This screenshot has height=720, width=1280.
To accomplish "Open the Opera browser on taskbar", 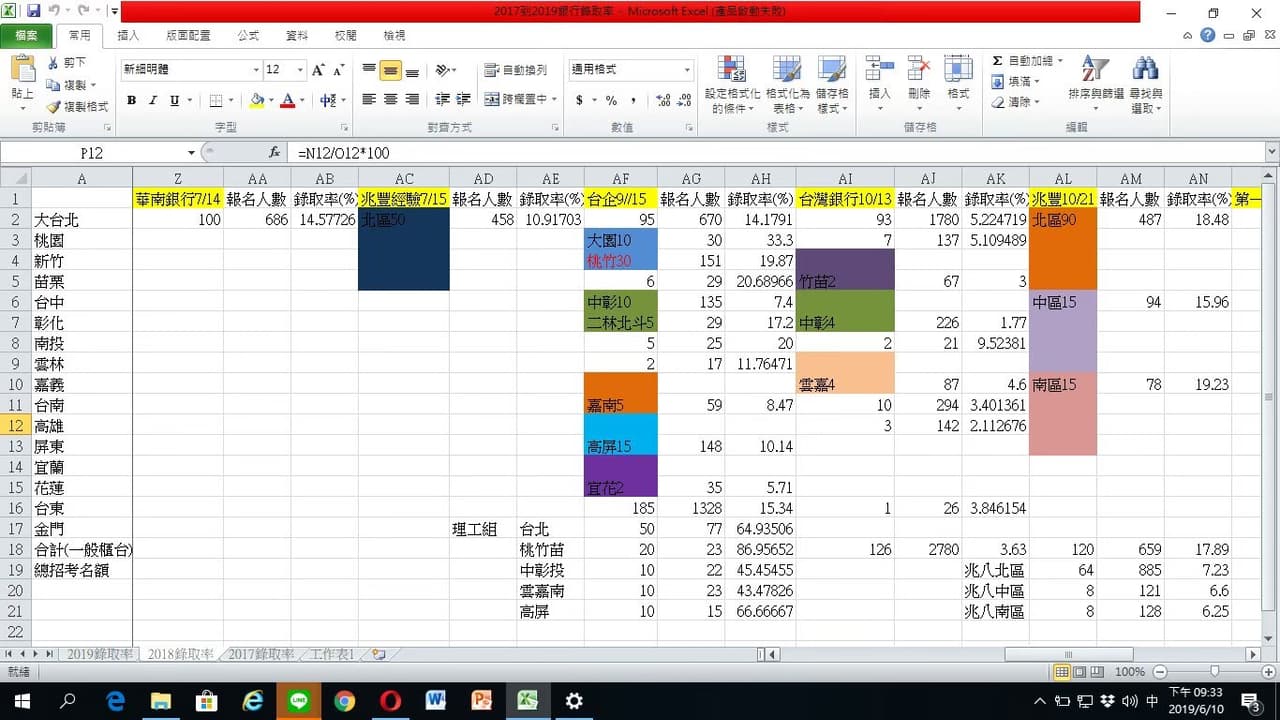I will pos(390,701).
